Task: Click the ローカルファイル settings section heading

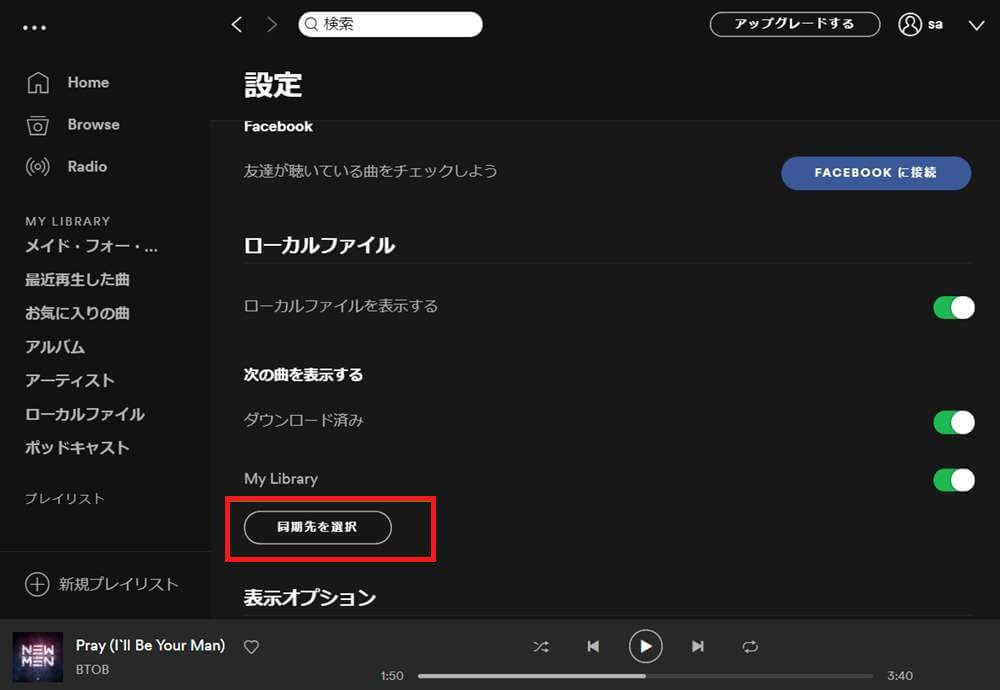Action: click(320, 246)
